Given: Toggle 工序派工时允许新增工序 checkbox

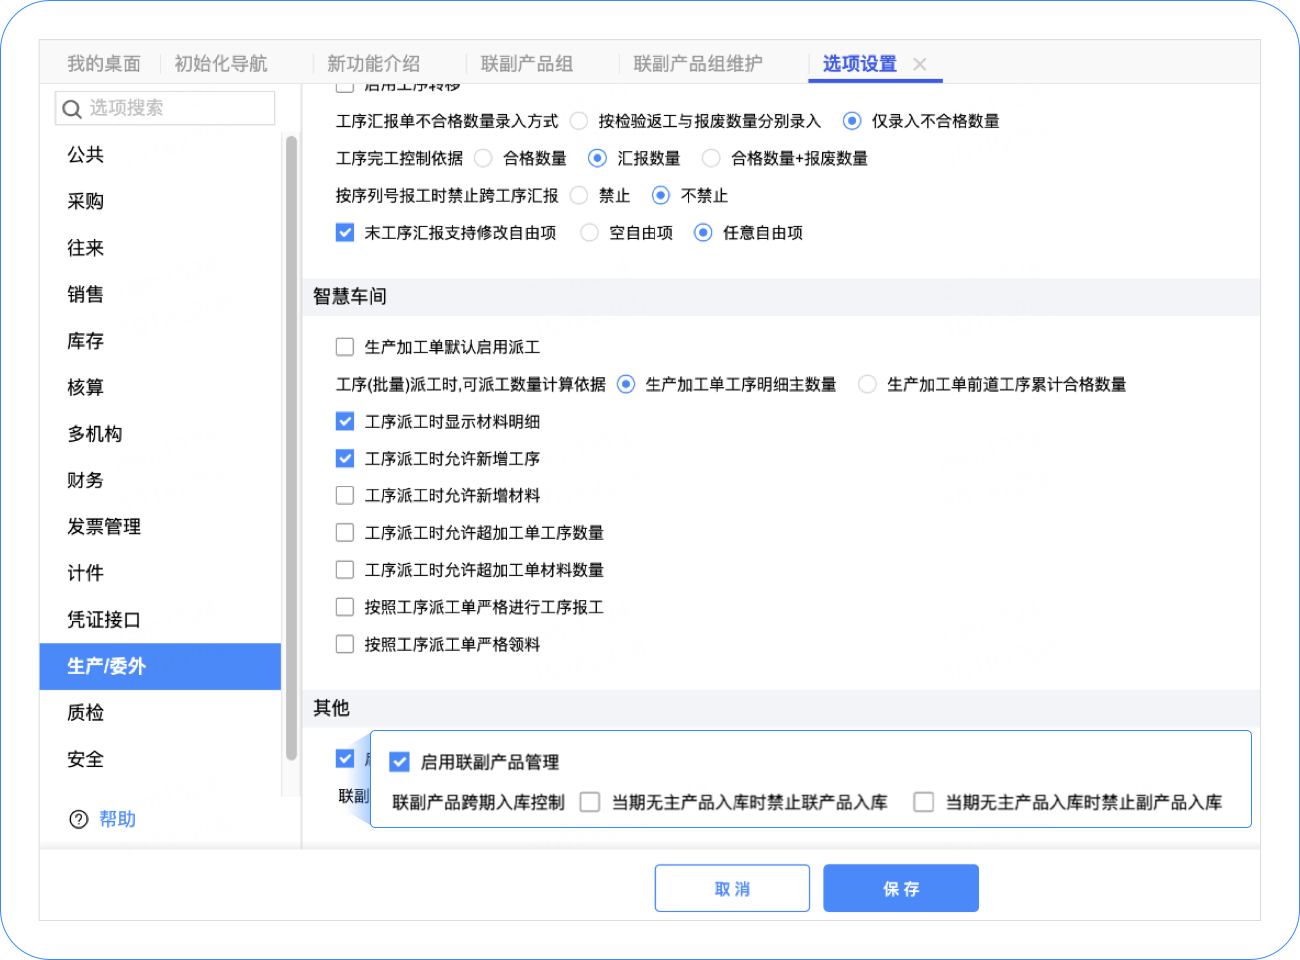Looking at the screenshot, I should 345,458.
